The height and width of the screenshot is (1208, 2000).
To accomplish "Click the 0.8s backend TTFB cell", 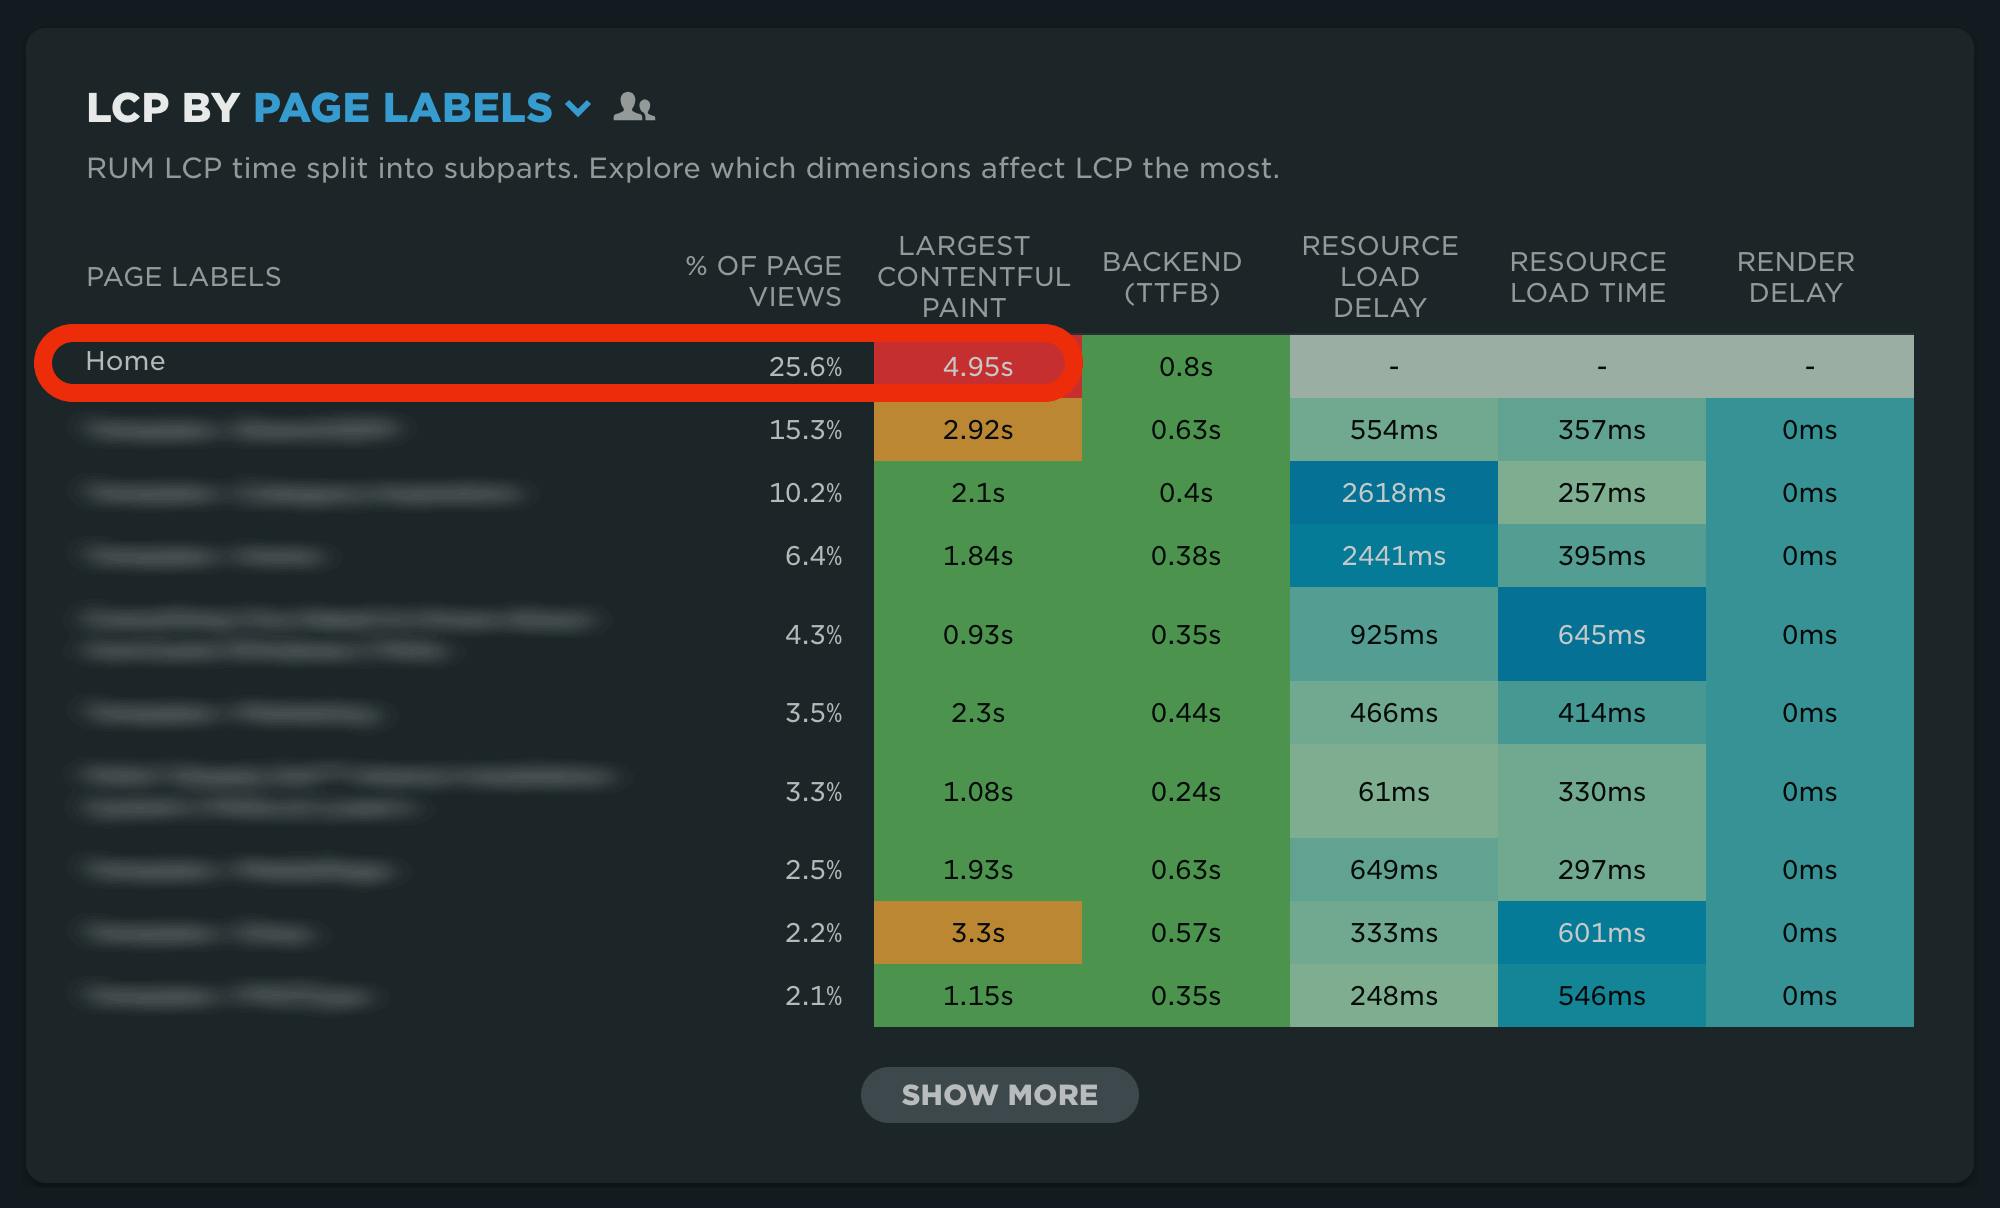I will (1185, 367).
